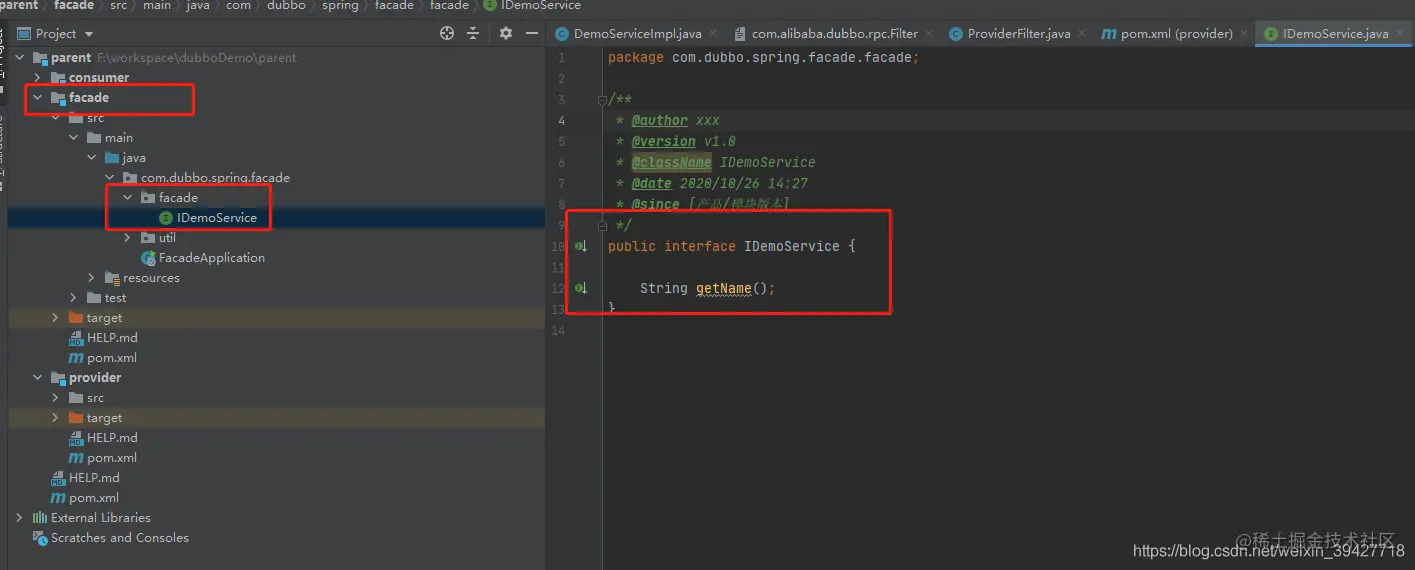The width and height of the screenshot is (1415, 570).
Task: Click the com breadcrumb in navigation bar
Action: coord(238,5)
